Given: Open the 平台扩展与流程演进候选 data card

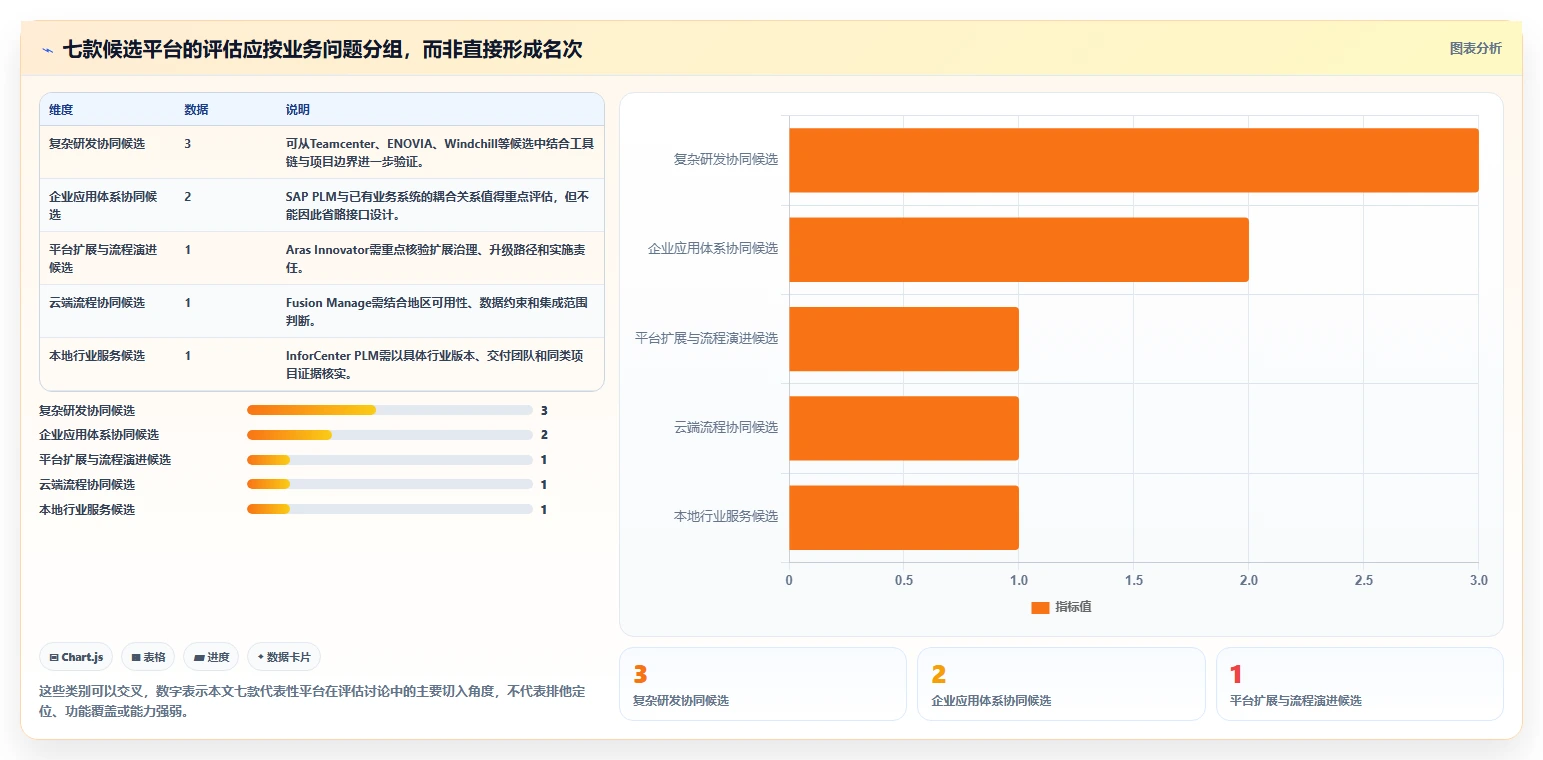Looking at the screenshot, I should (1359, 684).
